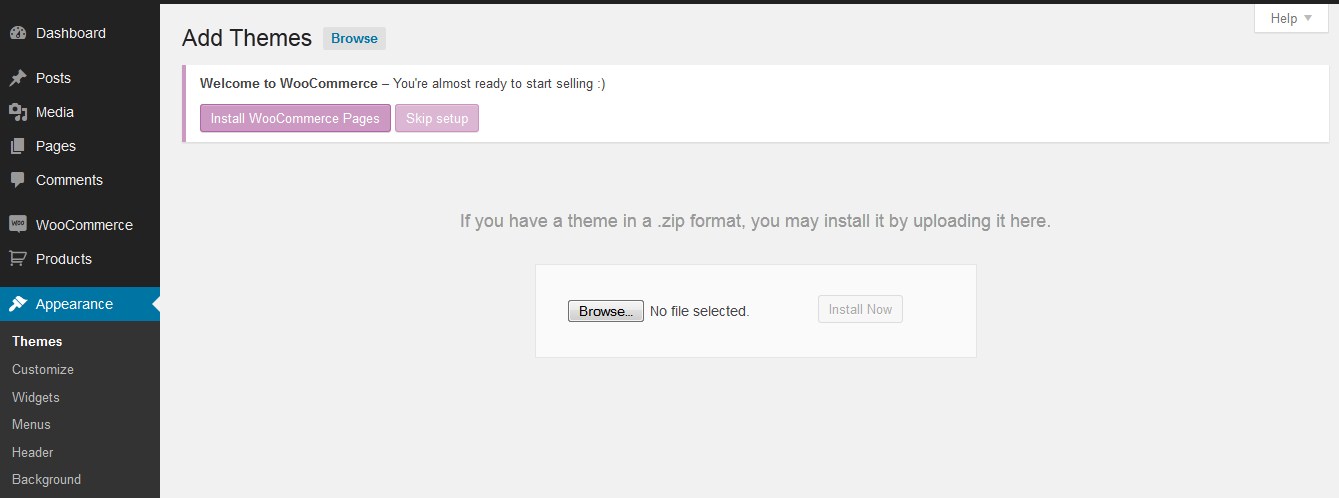Click the Products cart icon
Screen dimensions: 1339x498
(x=18, y=259)
